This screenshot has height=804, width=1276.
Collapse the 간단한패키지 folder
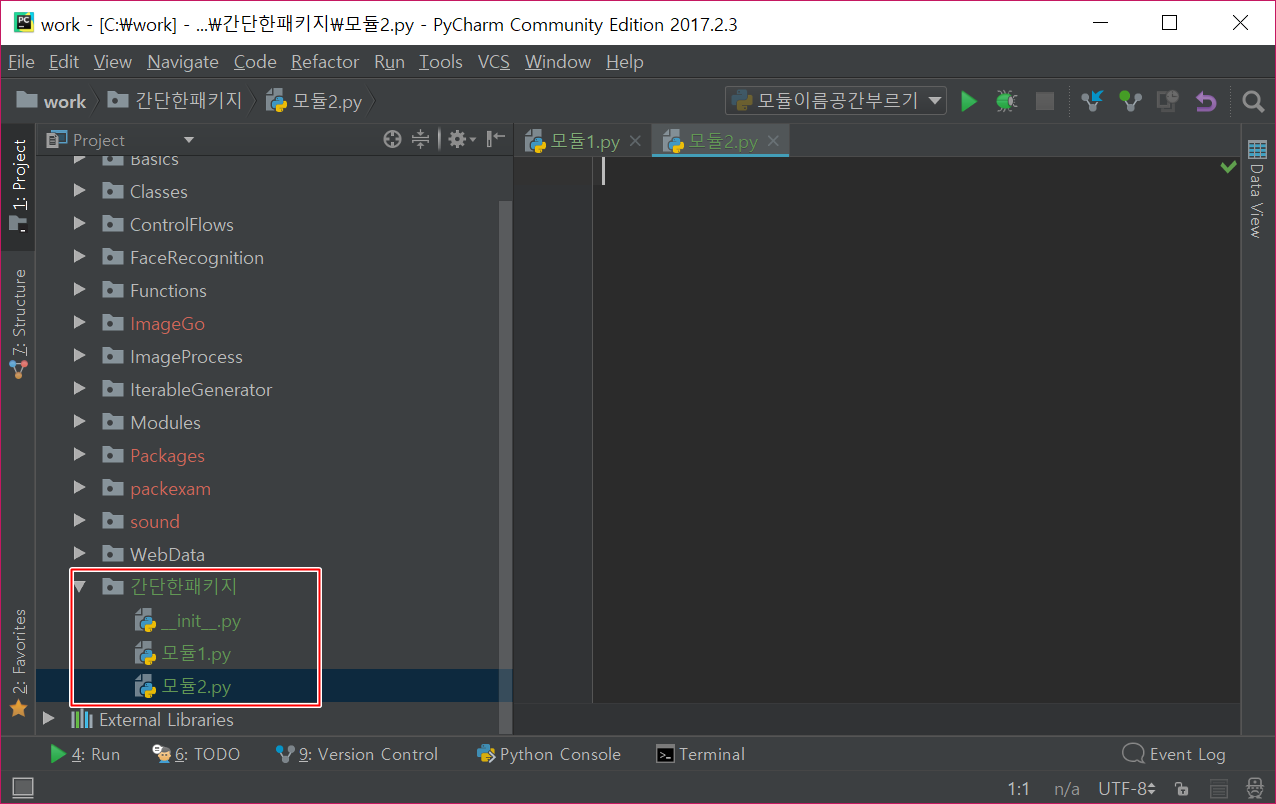click(80, 587)
